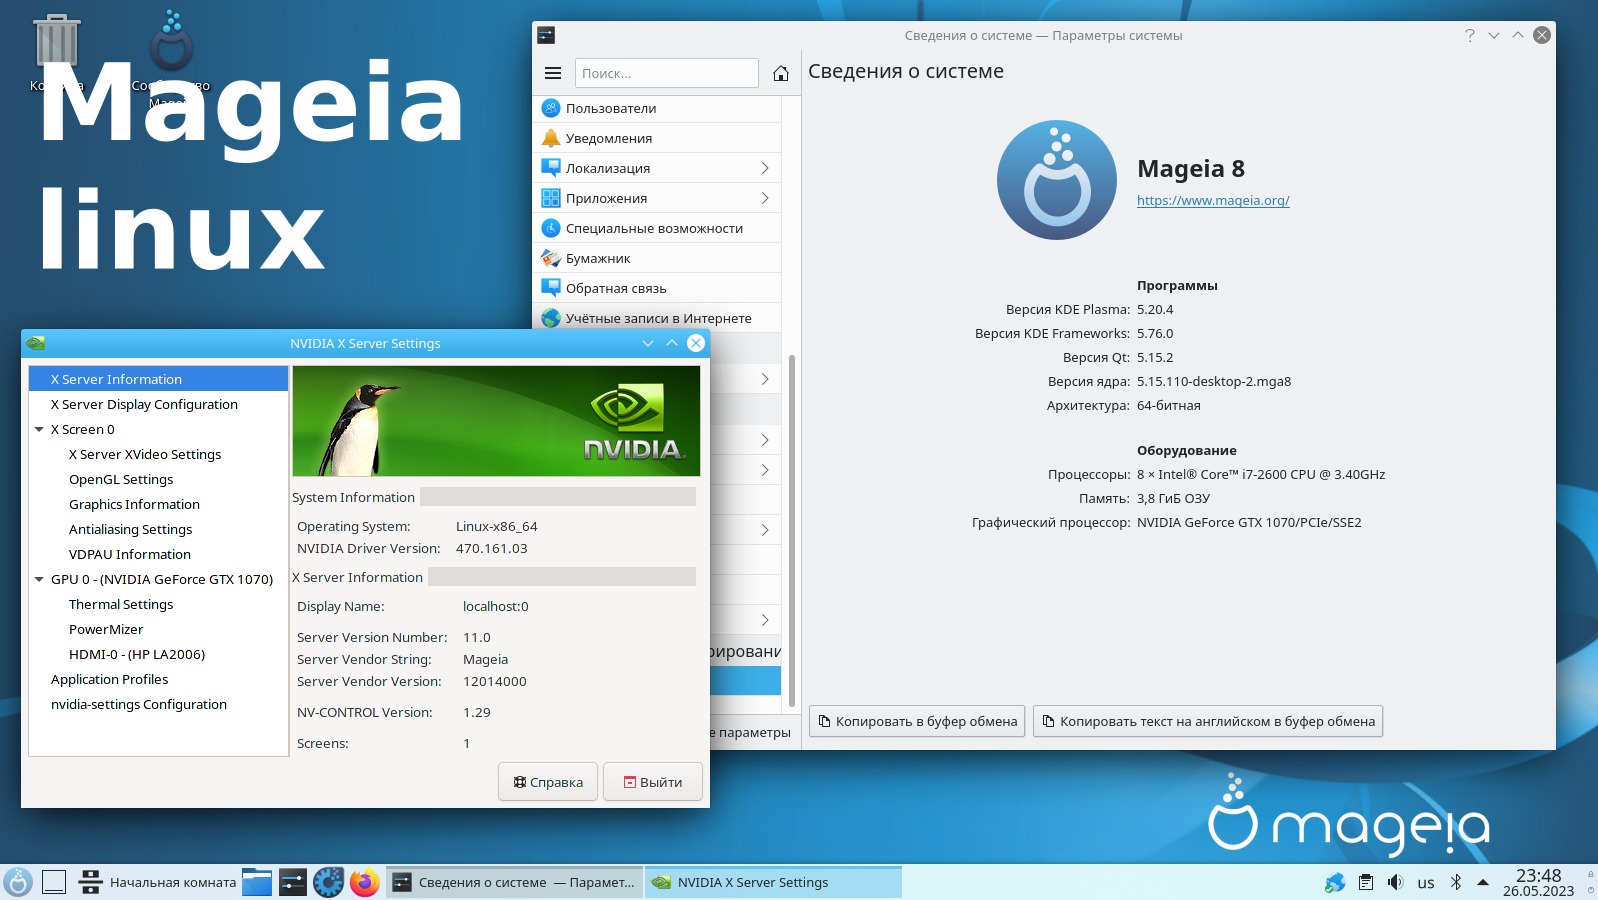Click the hamburger menu in System Settings
This screenshot has width=1598, height=900.
click(x=553, y=73)
